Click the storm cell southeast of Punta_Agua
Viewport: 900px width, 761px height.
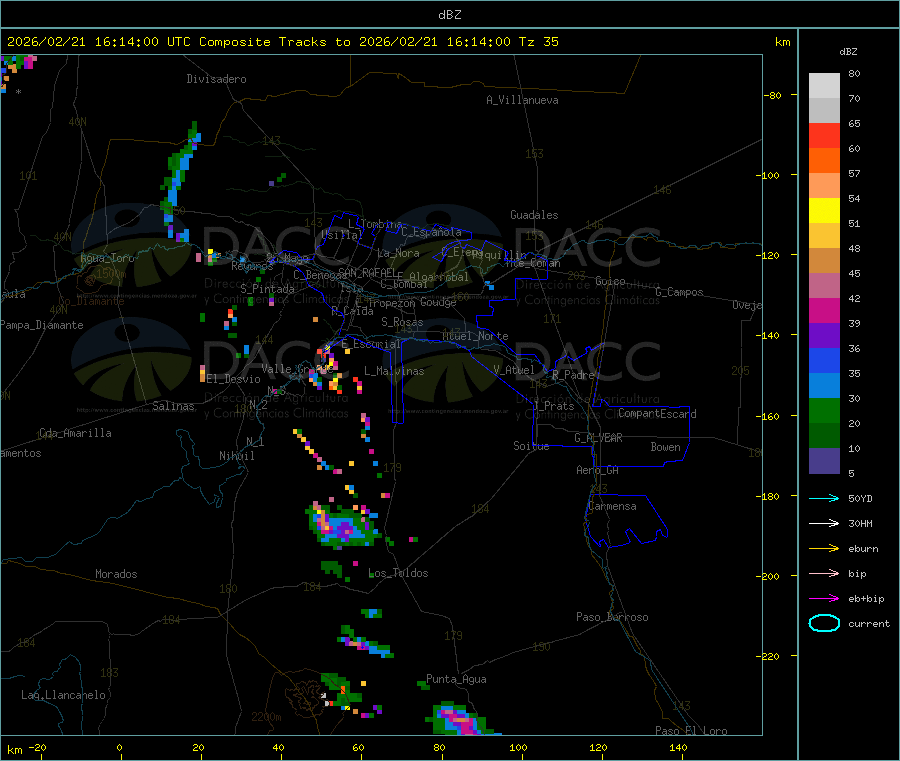(462, 719)
